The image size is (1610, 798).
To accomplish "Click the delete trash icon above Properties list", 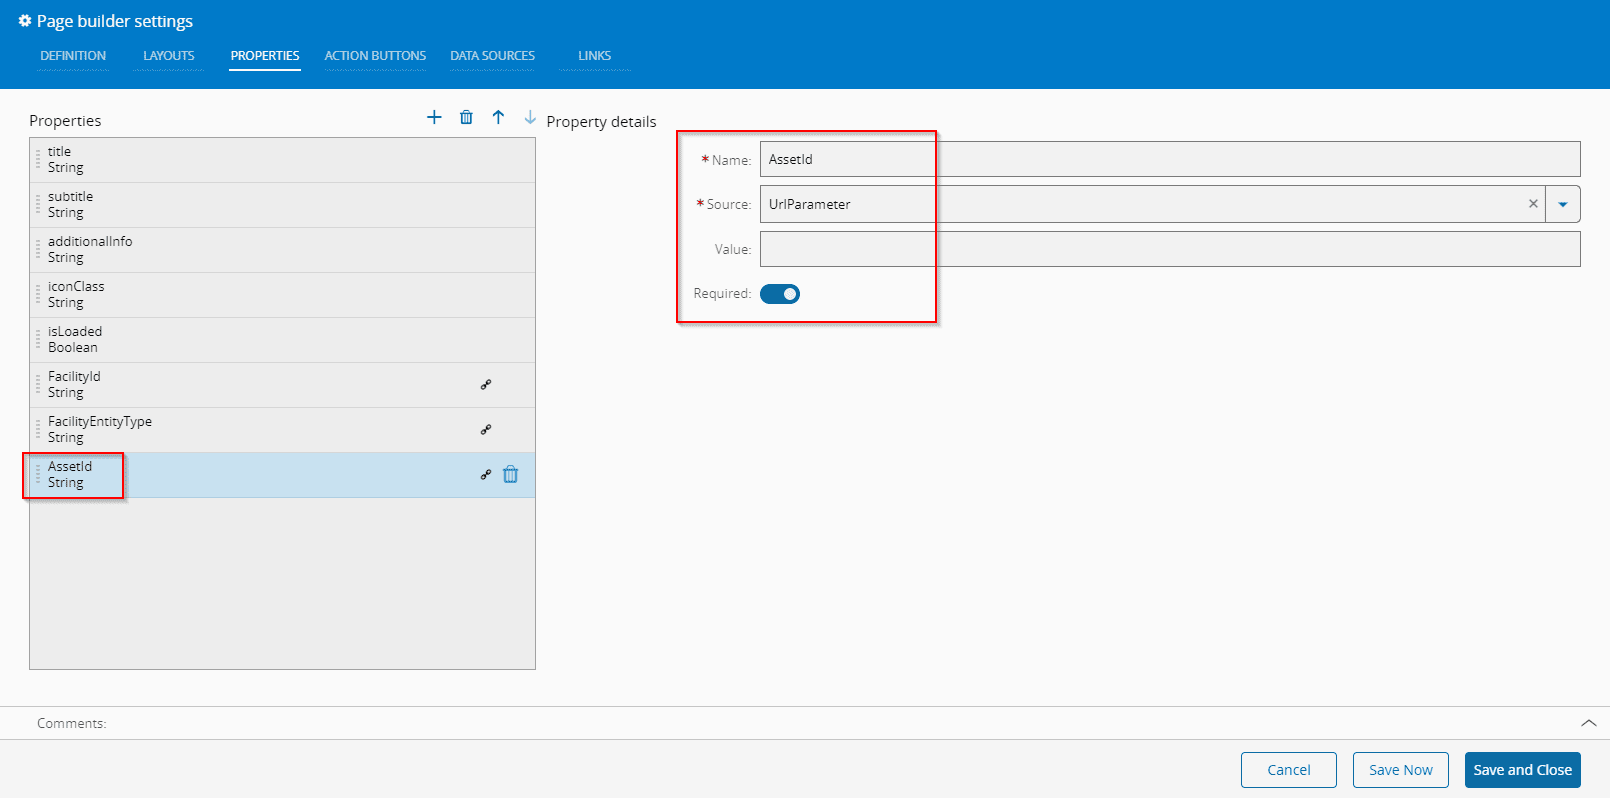I will click(x=466, y=117).
